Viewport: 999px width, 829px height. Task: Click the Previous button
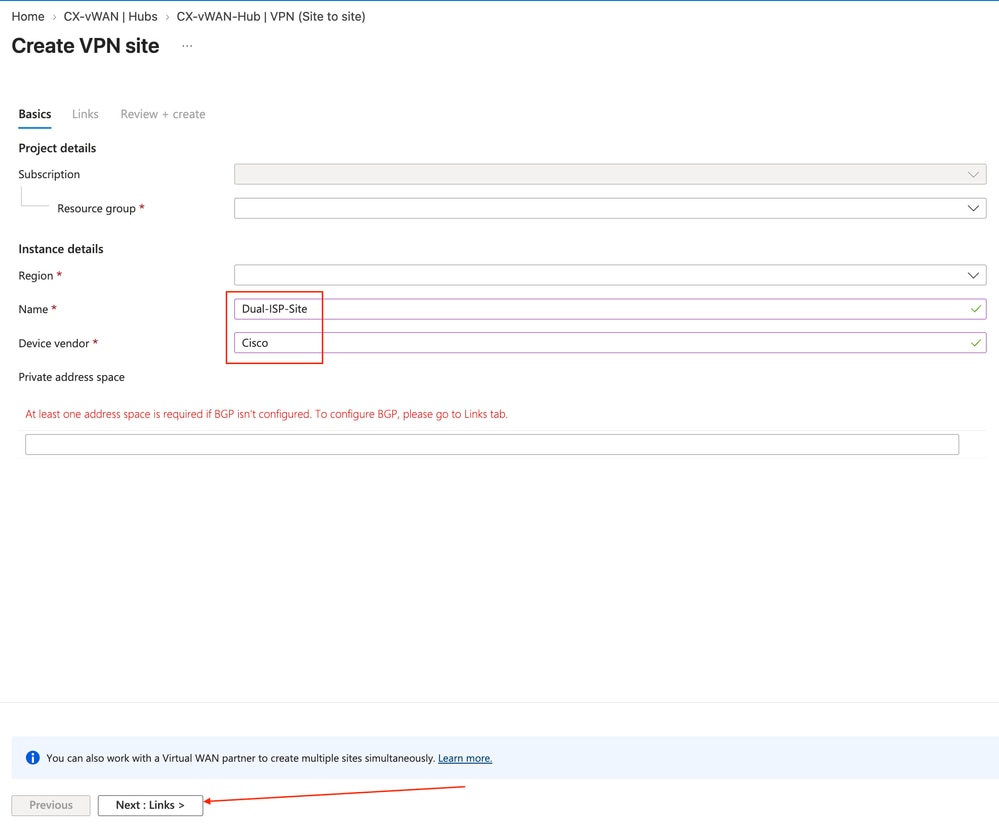coord(51,805)
